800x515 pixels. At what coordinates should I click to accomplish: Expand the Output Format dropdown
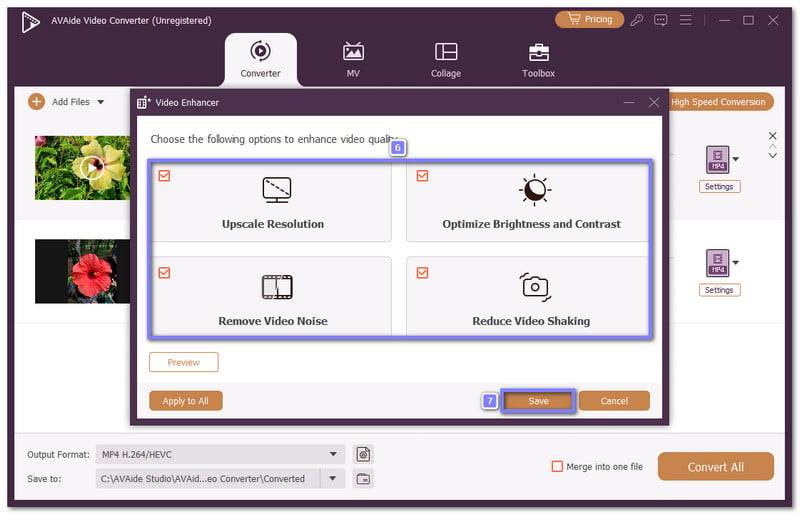332,454
